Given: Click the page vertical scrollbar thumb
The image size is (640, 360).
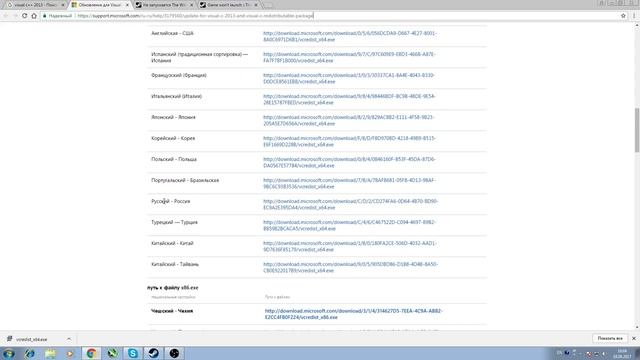Looking at the screenshot, I should pos(637,130).
